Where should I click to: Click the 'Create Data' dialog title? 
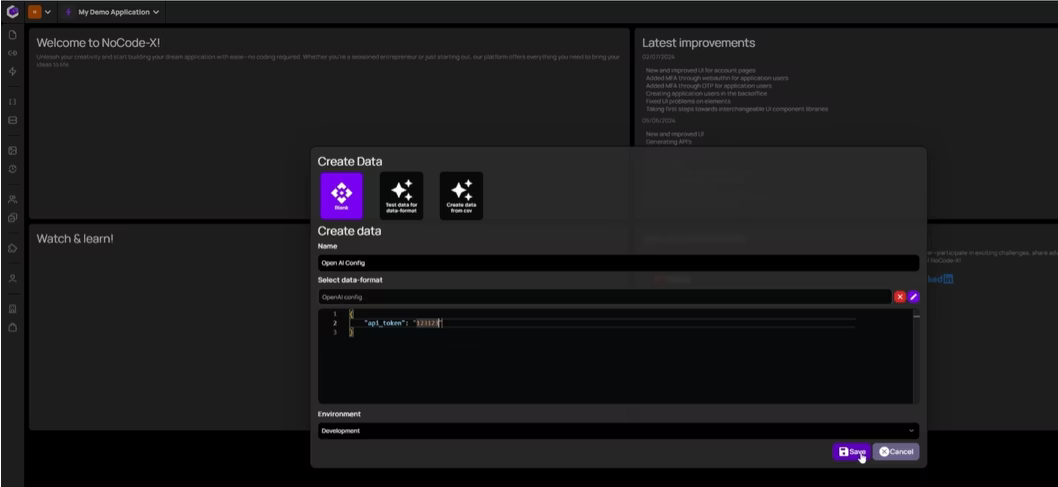tap(350, 162)
